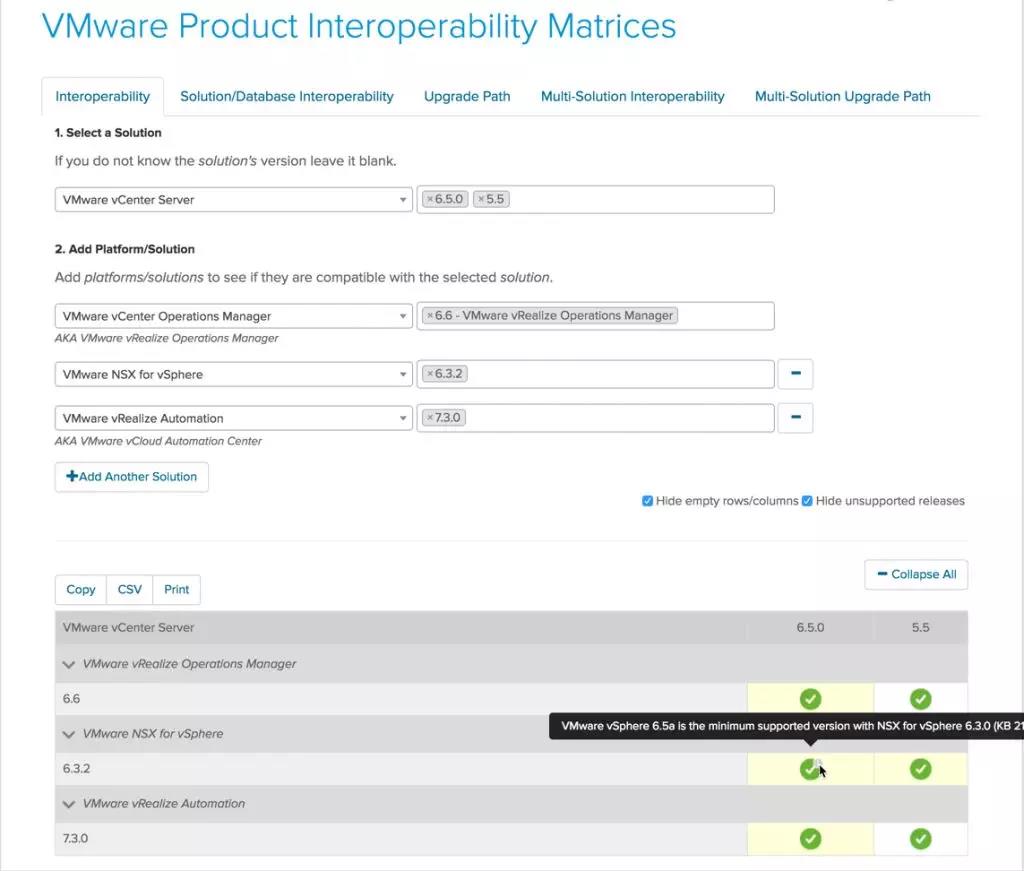Remove the 7.3.0 vRealize Automation tag
Image resolution: width=1024 pixels, height=871 pixels.
click(430, 417)
